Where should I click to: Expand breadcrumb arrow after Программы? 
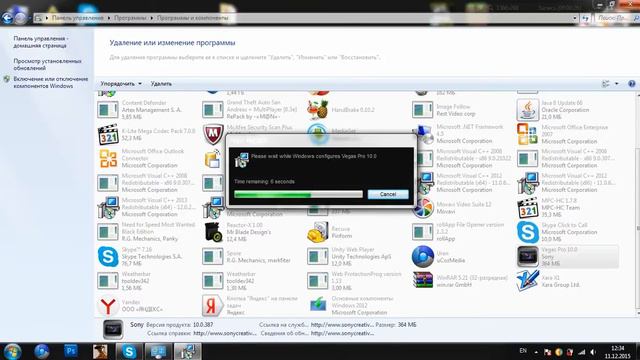pos(151,18)
